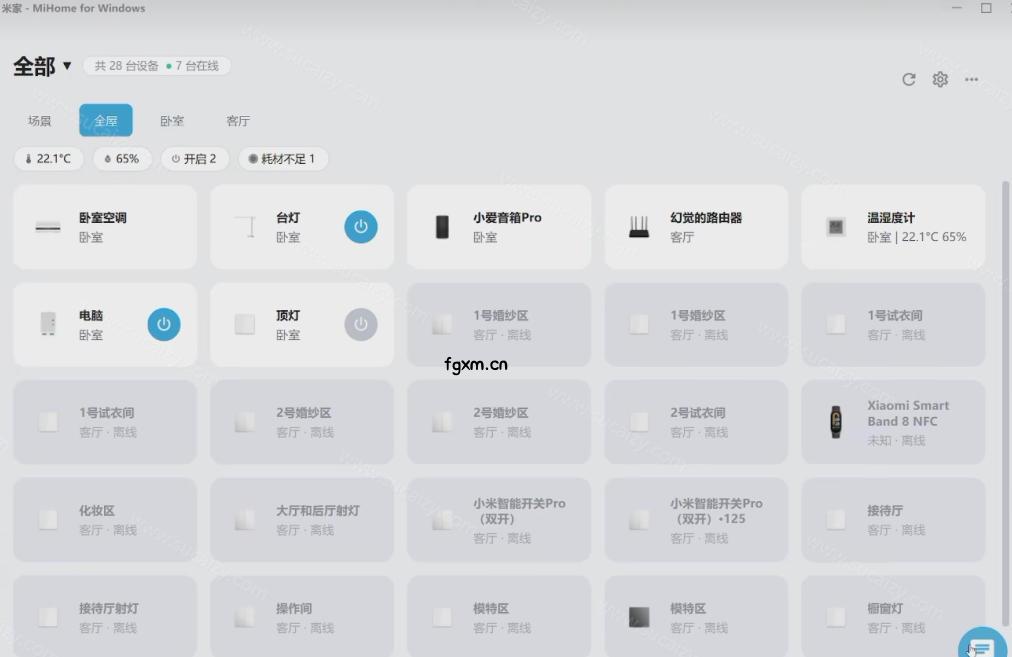Click the Xiaomi Smart Band 8 NFC icon
Screen dimensions: 1012x657
click(836, 422)
